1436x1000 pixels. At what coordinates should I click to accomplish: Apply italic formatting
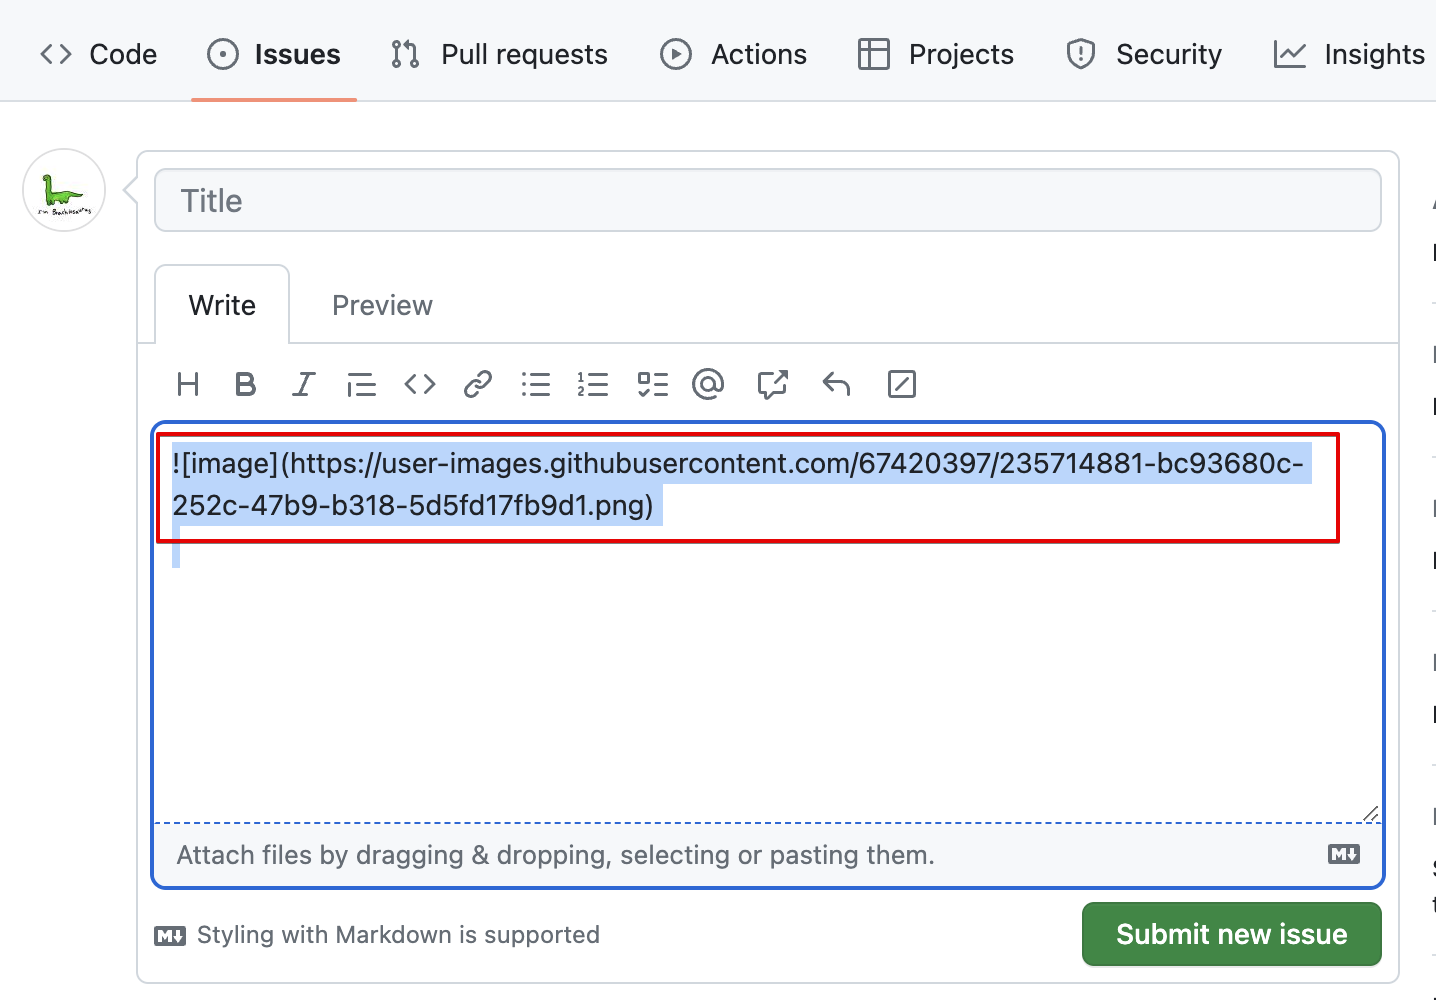[303, 384]
